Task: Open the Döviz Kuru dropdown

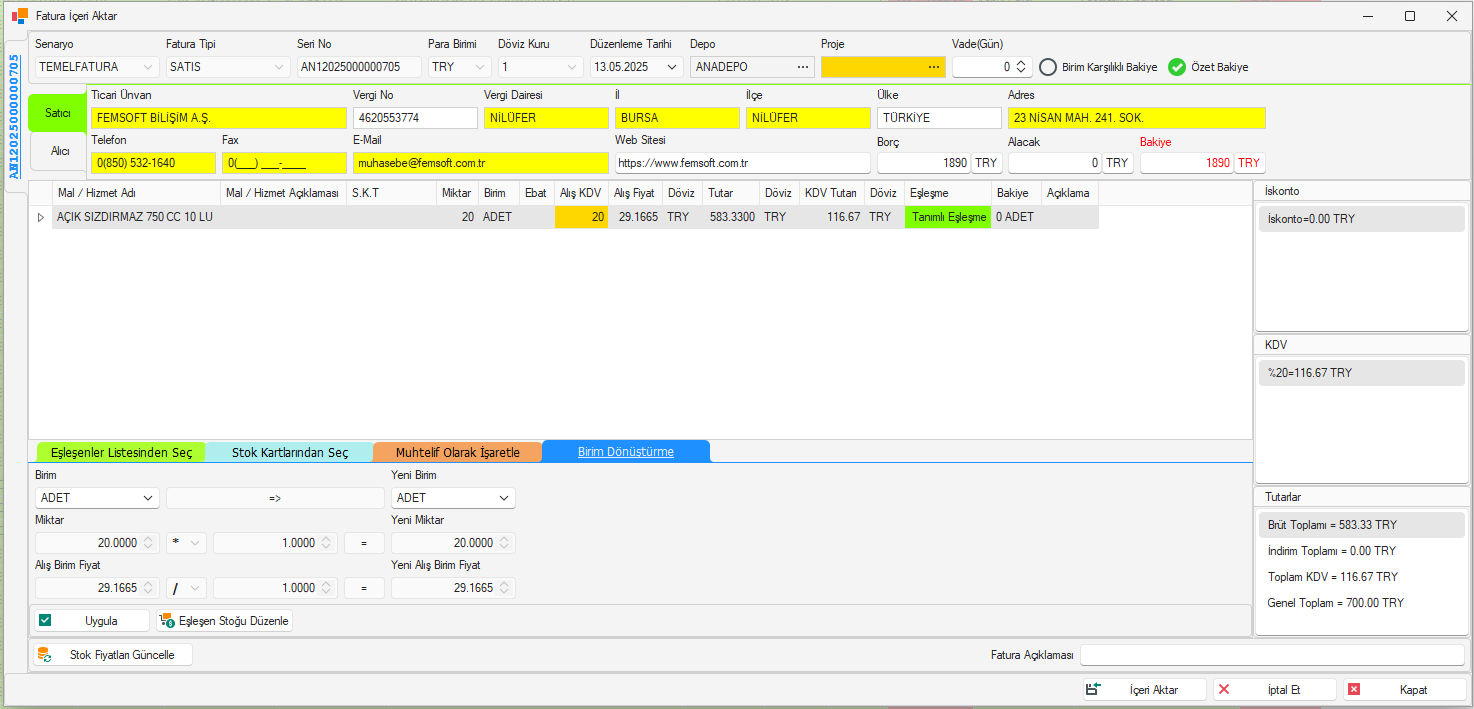Action: tap(573, 67)
